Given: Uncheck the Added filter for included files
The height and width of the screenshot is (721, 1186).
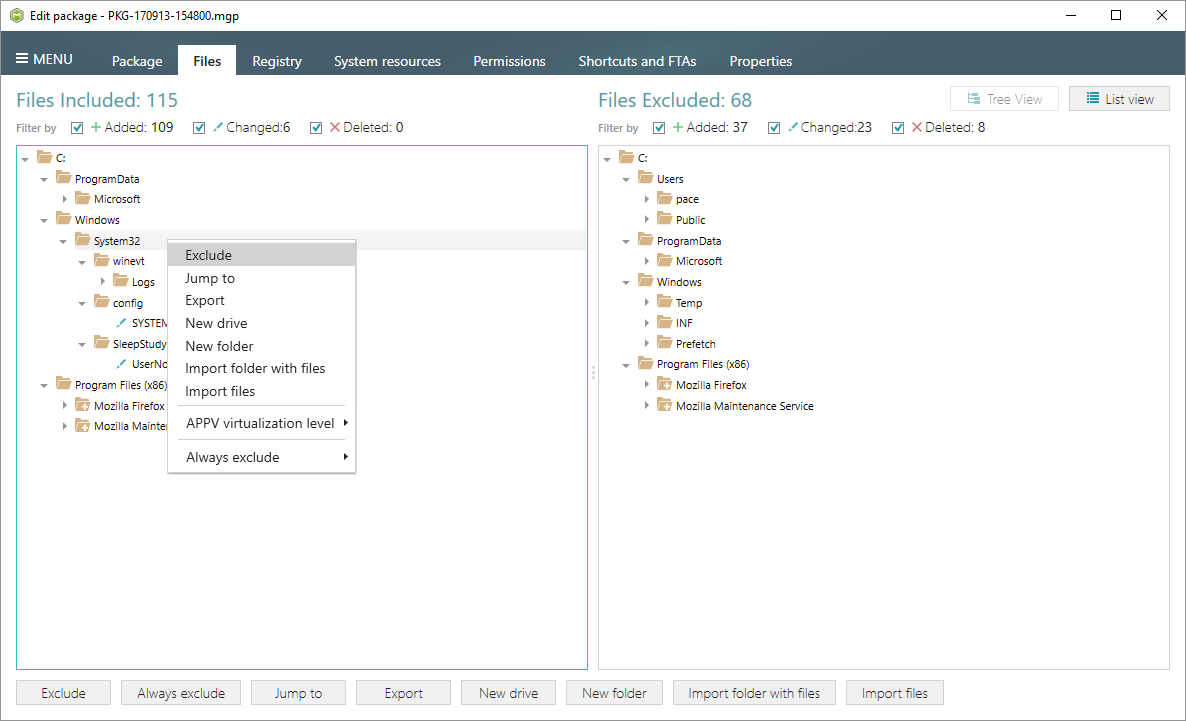Looking at the screenshot, I should [x=78, y=128].
